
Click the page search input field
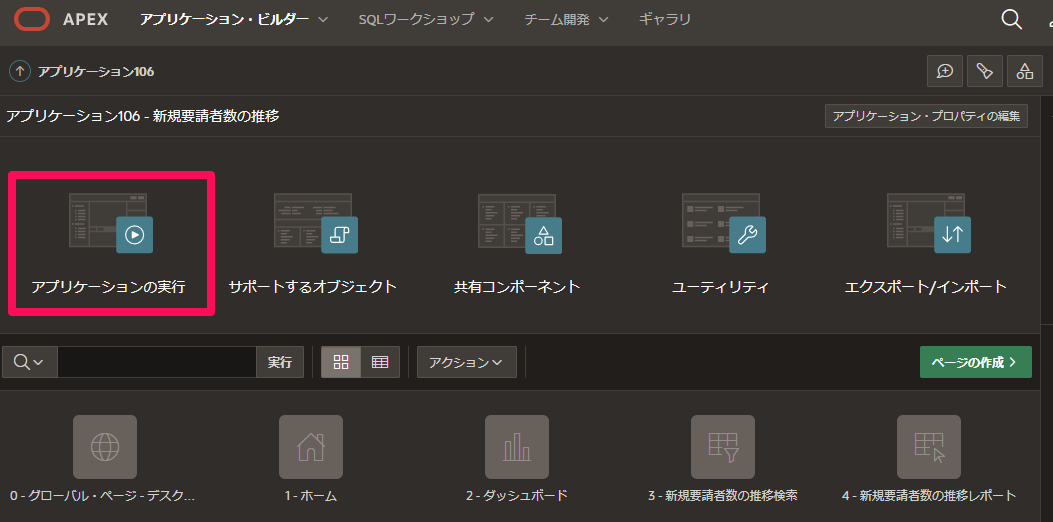(156, 362)
